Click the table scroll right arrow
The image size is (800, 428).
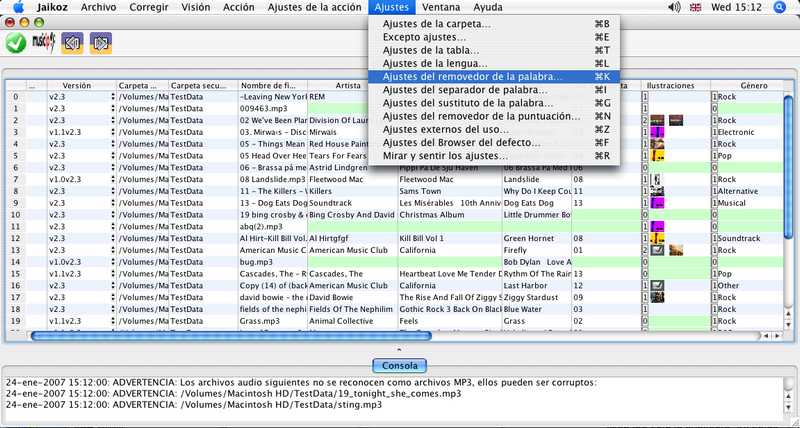coord(778,336)
